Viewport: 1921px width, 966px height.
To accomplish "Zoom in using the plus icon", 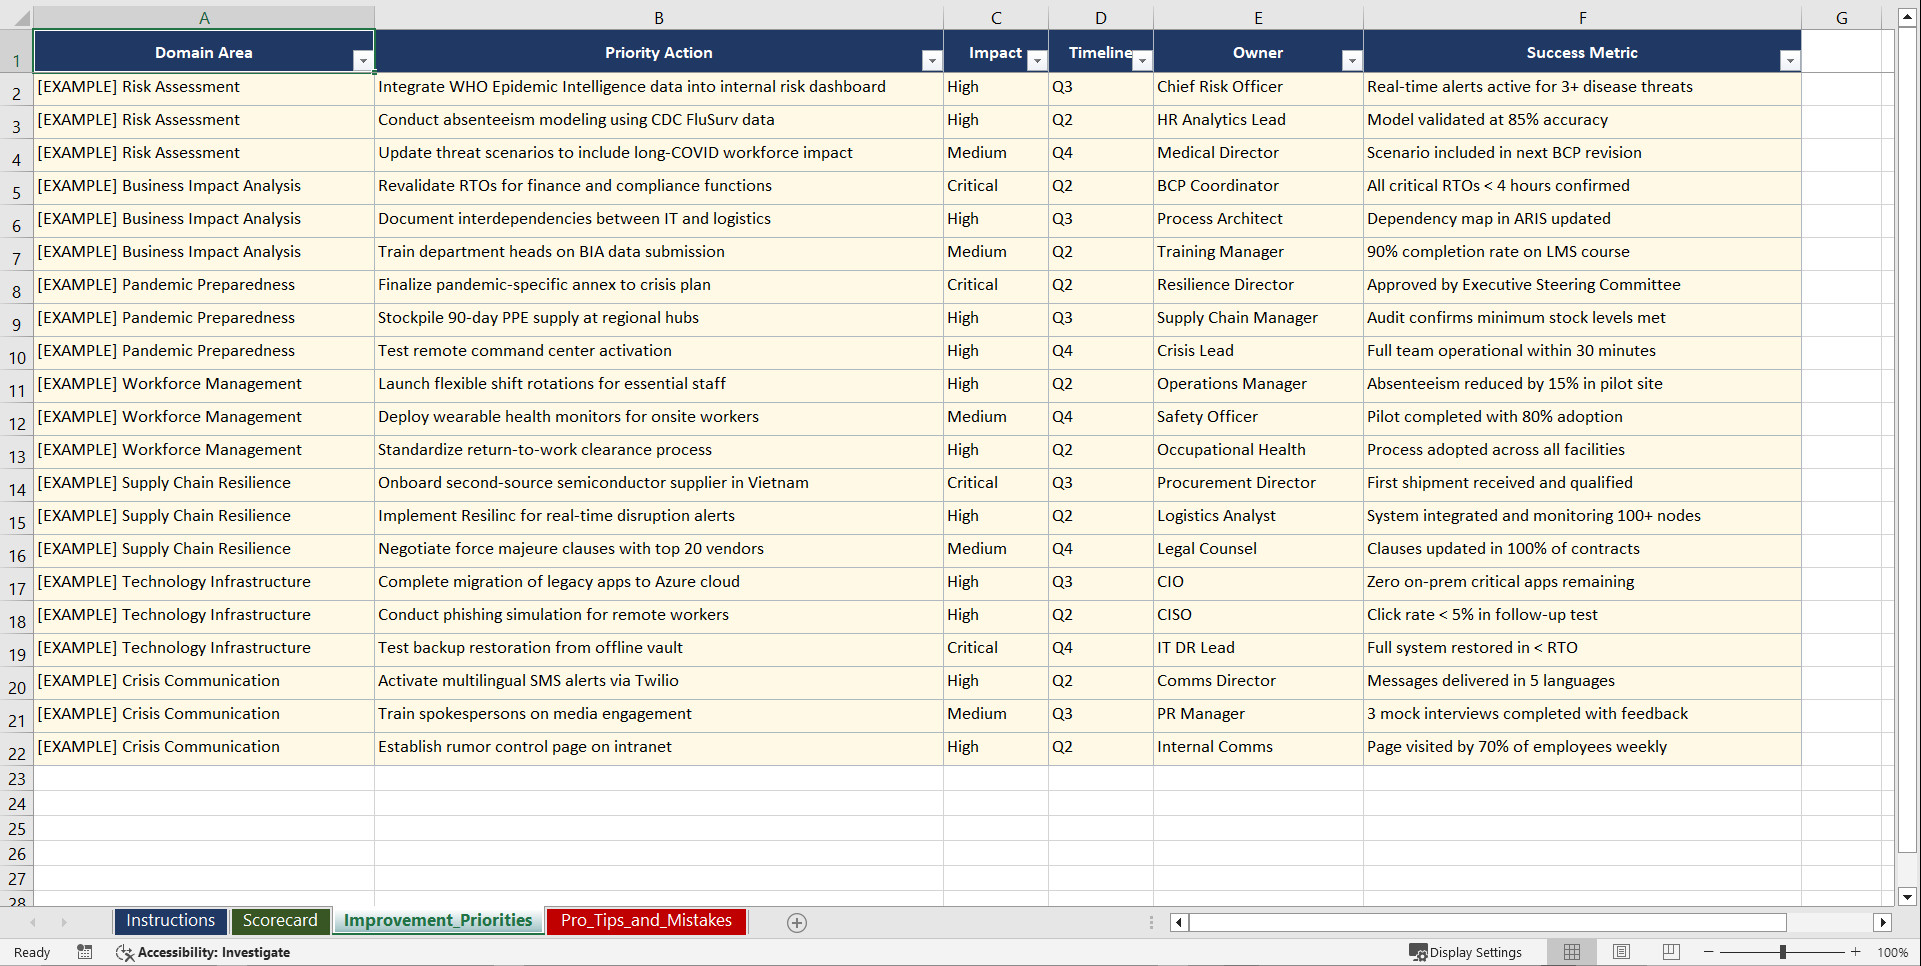I will 1856,952.
